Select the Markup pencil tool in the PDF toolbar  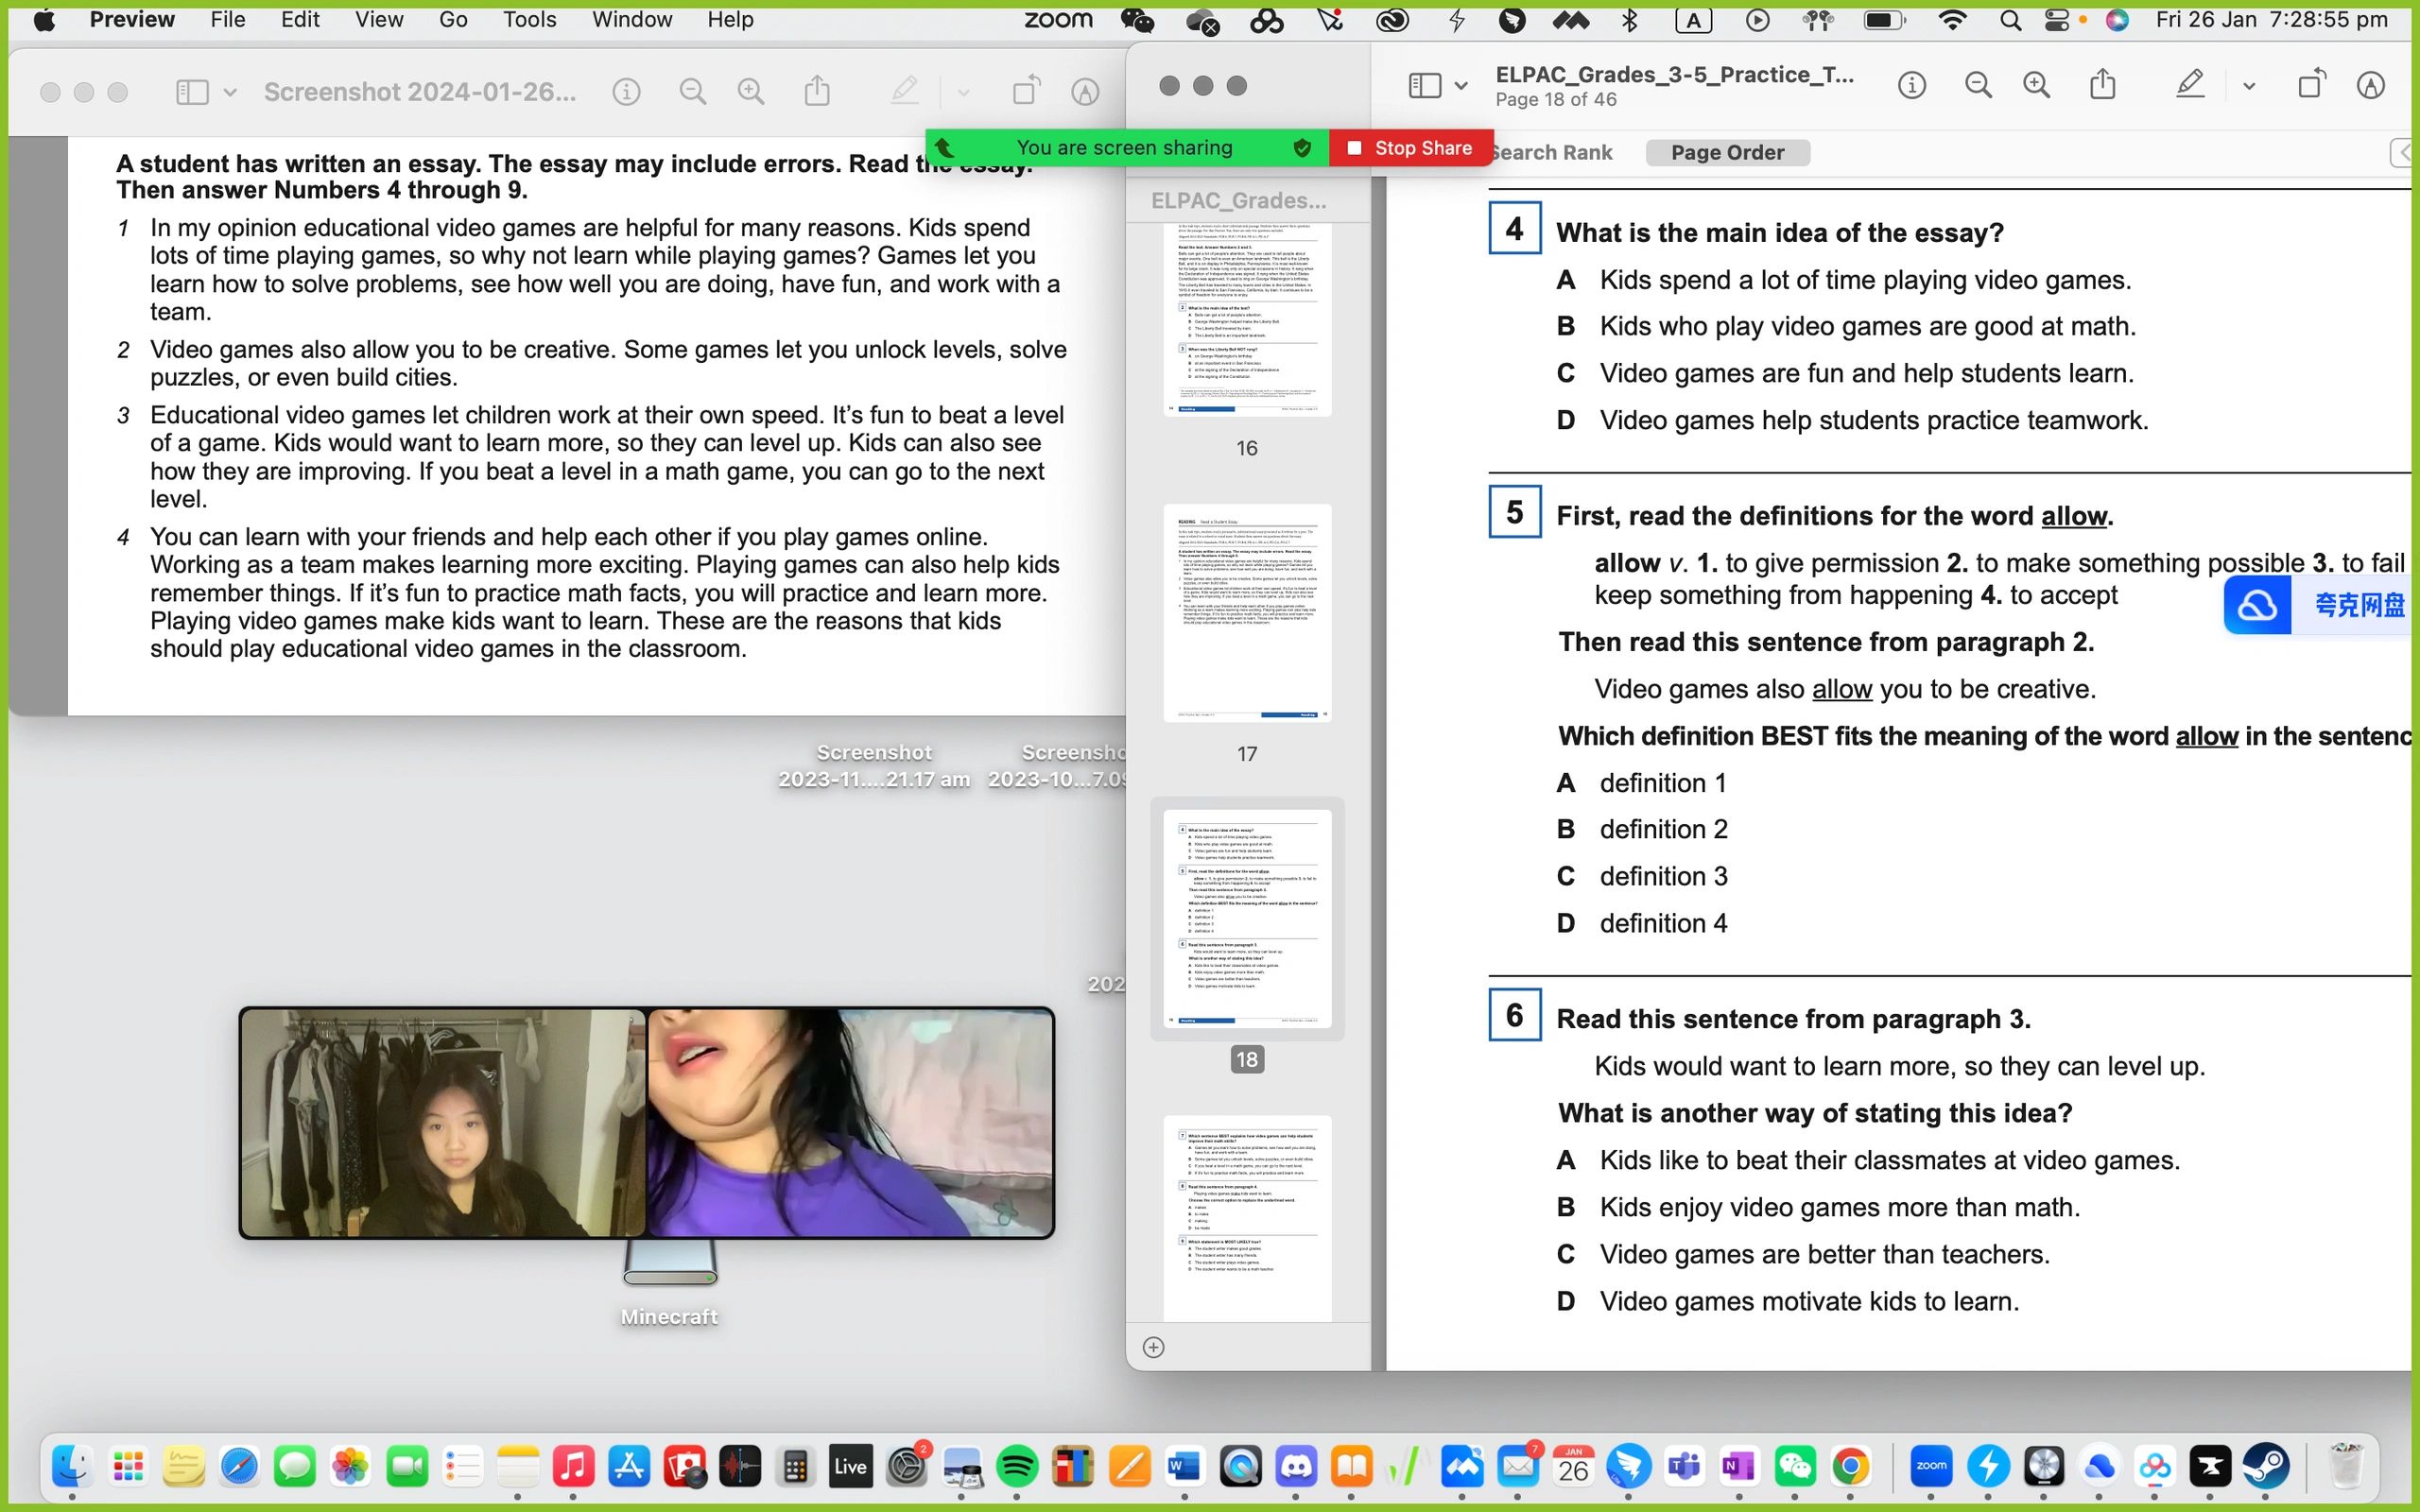click(2190, 85)
